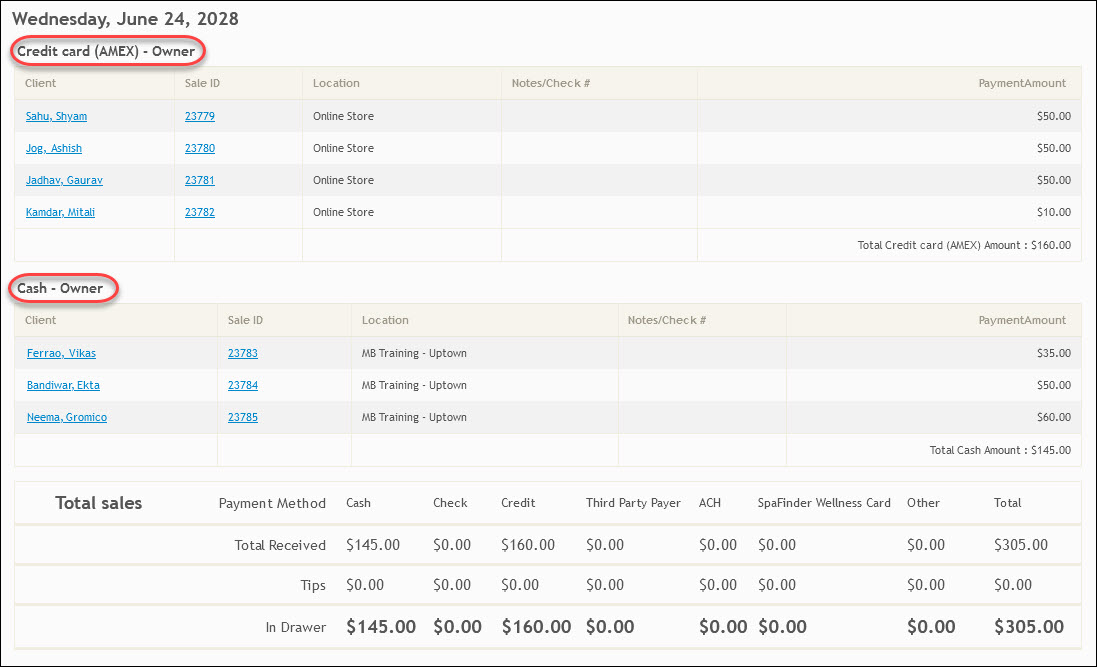
Task: Open client link Ferrao, Vikas
Action: tap(61, 353)
